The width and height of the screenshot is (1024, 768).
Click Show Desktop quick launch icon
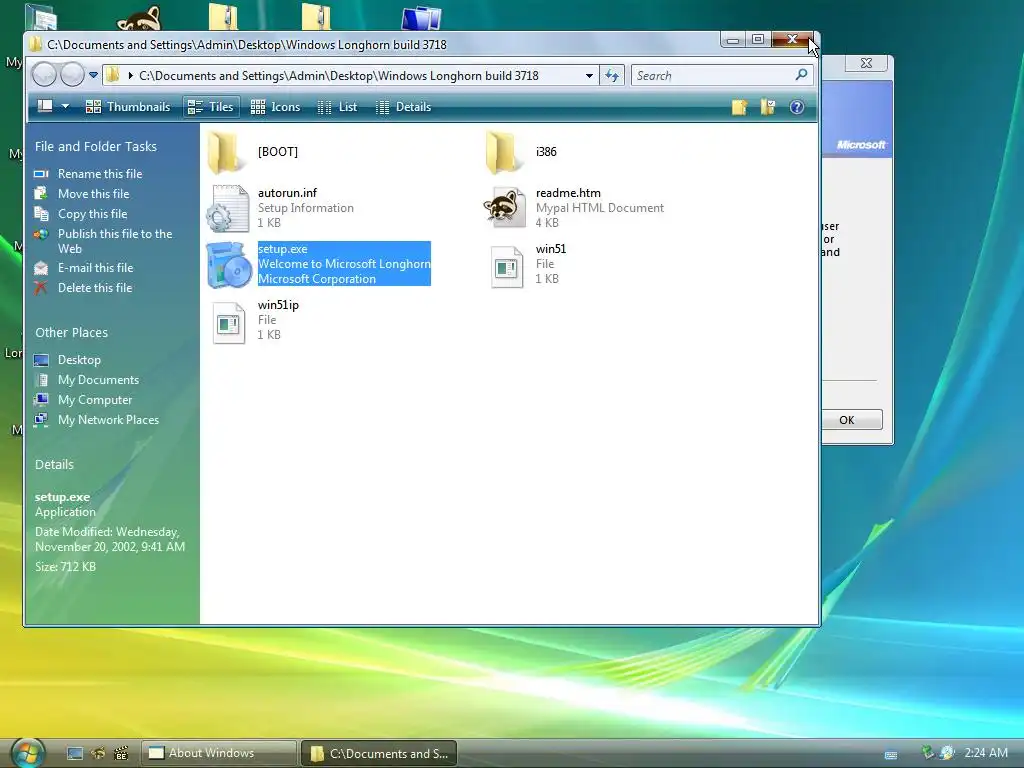click(x=75, y=754)
